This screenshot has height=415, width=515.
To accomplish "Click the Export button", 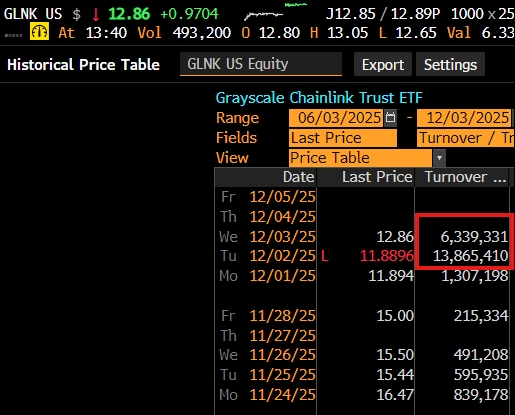I will [383, 64].
